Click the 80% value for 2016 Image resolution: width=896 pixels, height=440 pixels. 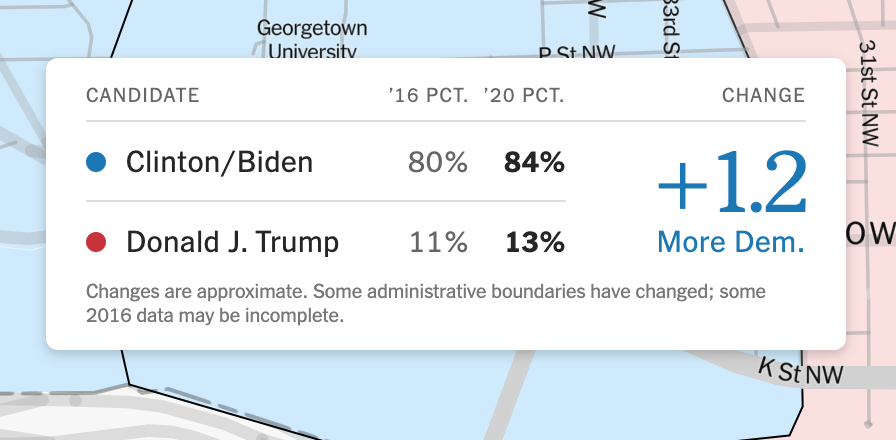[x=437, y=162]
